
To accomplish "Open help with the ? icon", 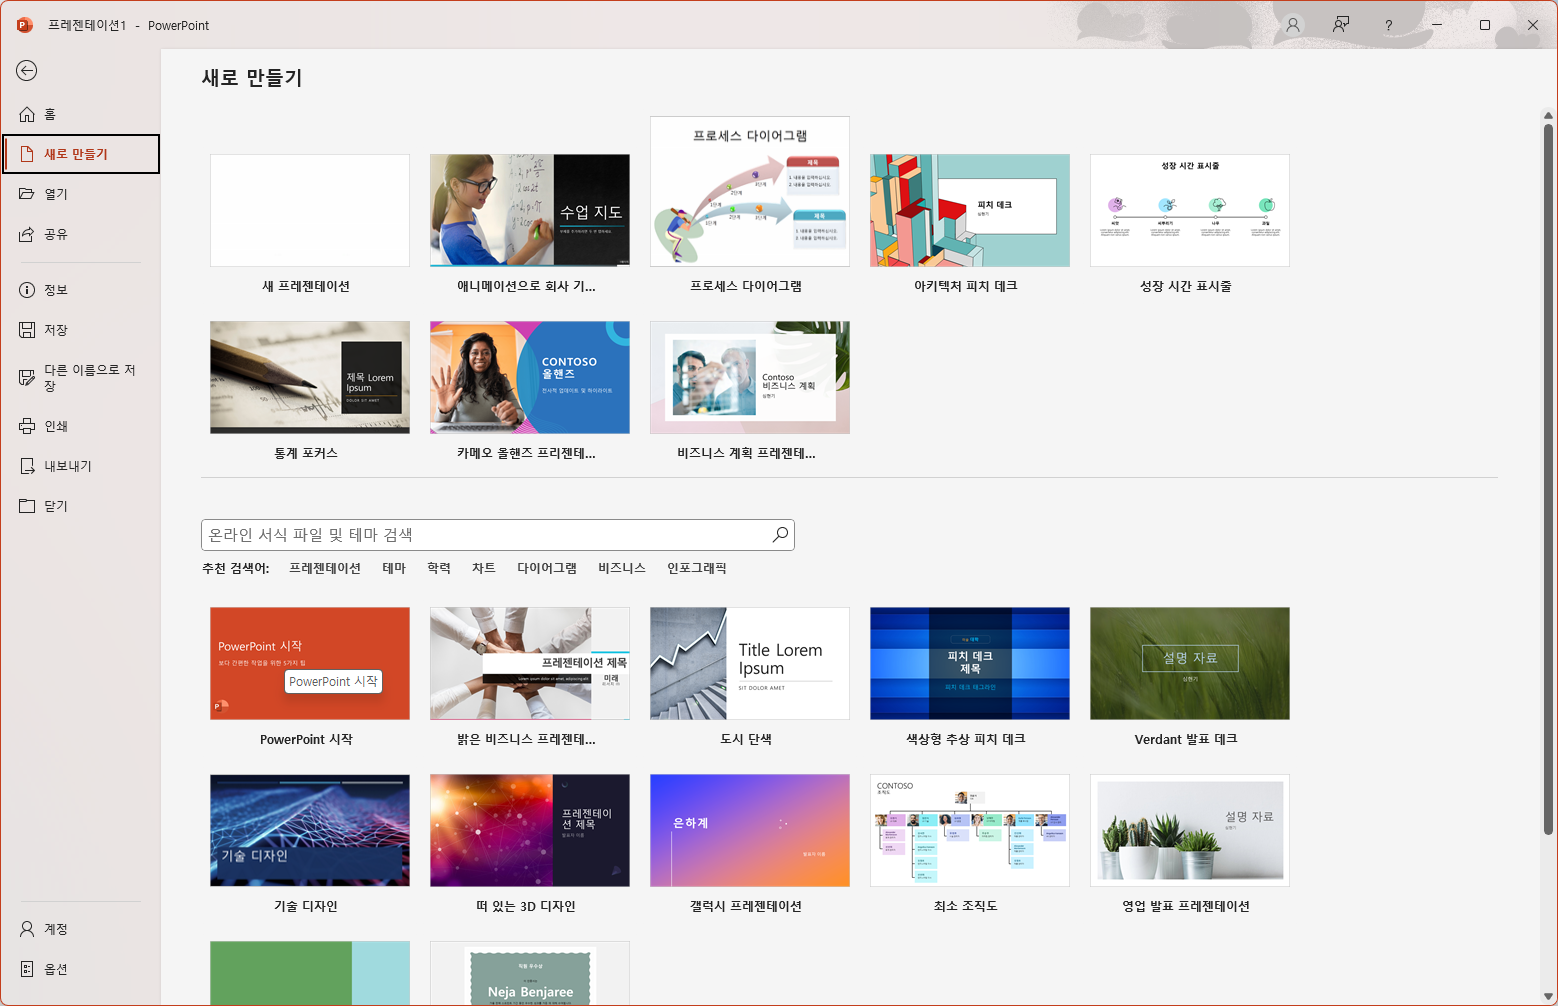I will 1388,25.
